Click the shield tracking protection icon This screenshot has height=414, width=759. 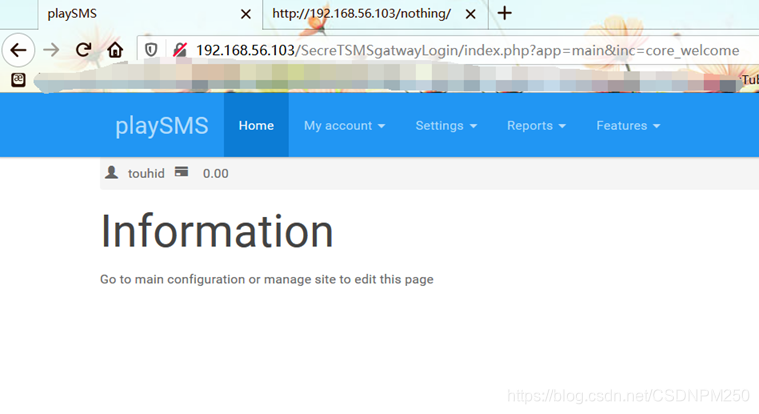[151, 50]
